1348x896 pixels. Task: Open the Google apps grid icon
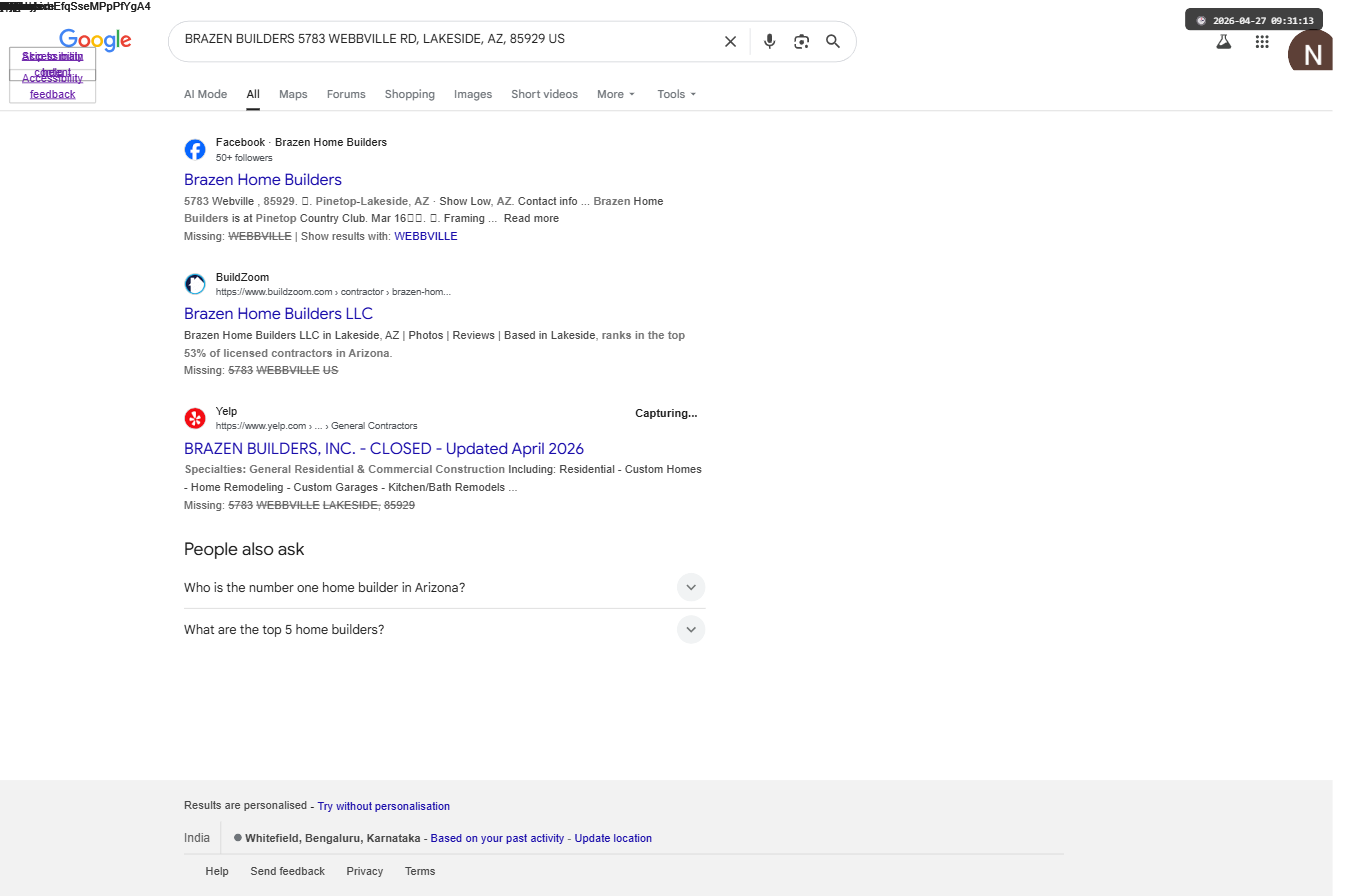click(1262, 42)
